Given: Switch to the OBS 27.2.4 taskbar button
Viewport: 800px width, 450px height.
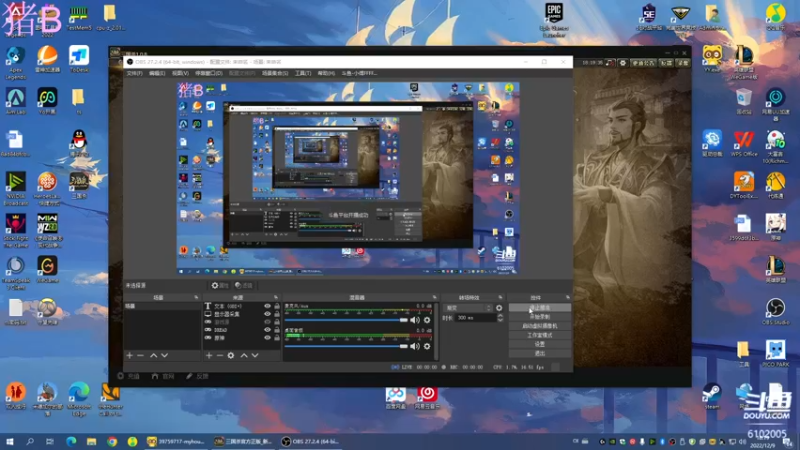Looking at the screenshot, I should coord(311,441).
